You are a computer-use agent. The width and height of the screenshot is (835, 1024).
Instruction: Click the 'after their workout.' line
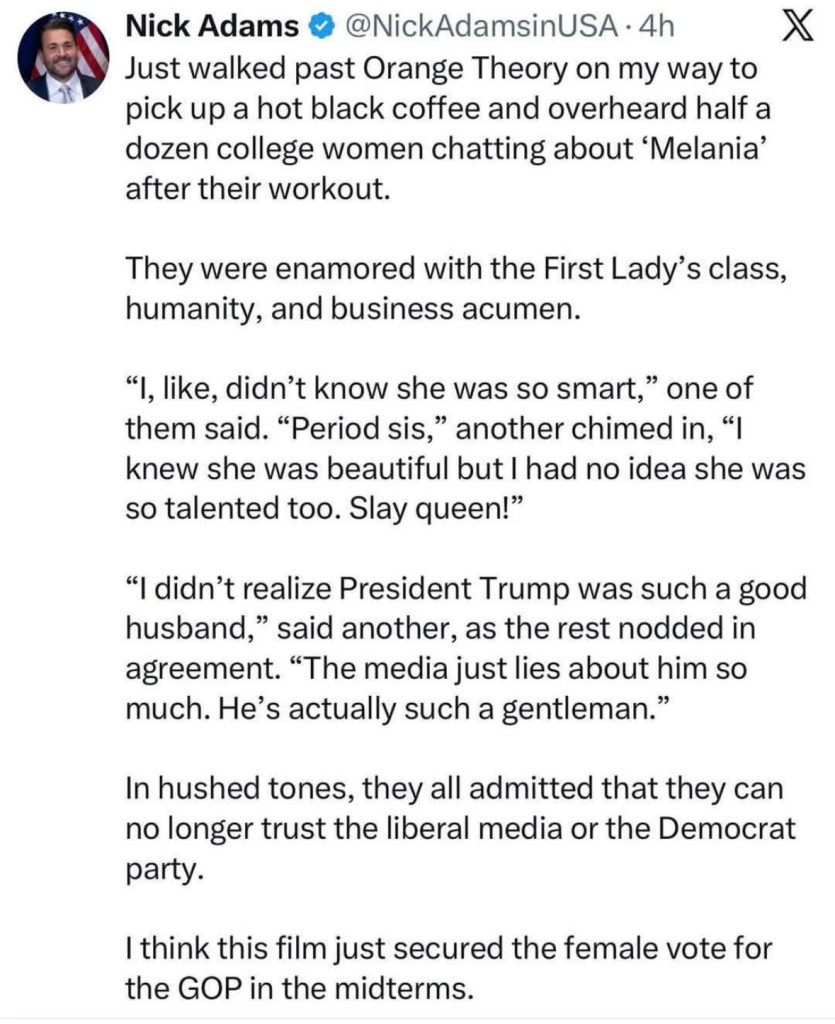pyautogui.click(x=258, y=189)
